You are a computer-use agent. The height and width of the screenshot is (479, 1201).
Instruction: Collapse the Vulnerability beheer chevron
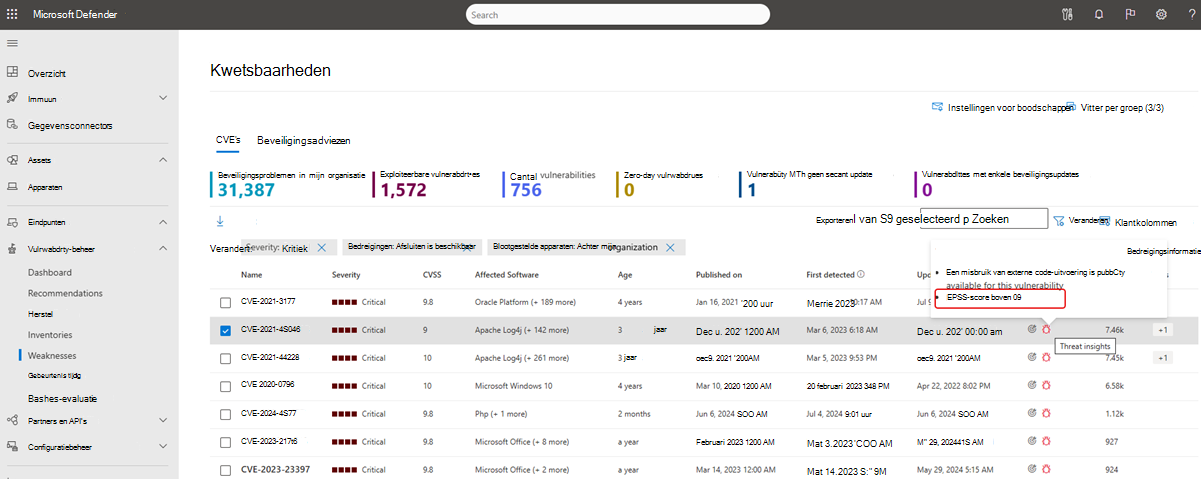coord(163,248)
